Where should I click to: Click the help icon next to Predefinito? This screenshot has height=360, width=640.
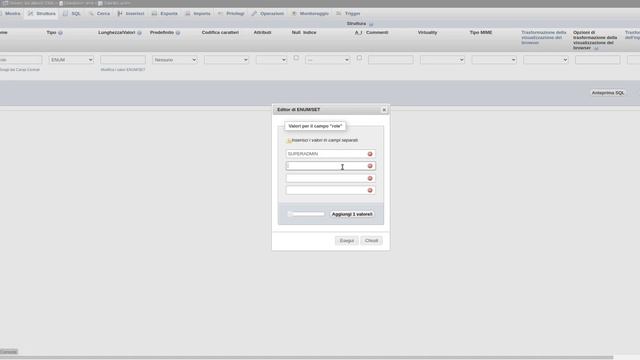point(178,33)
